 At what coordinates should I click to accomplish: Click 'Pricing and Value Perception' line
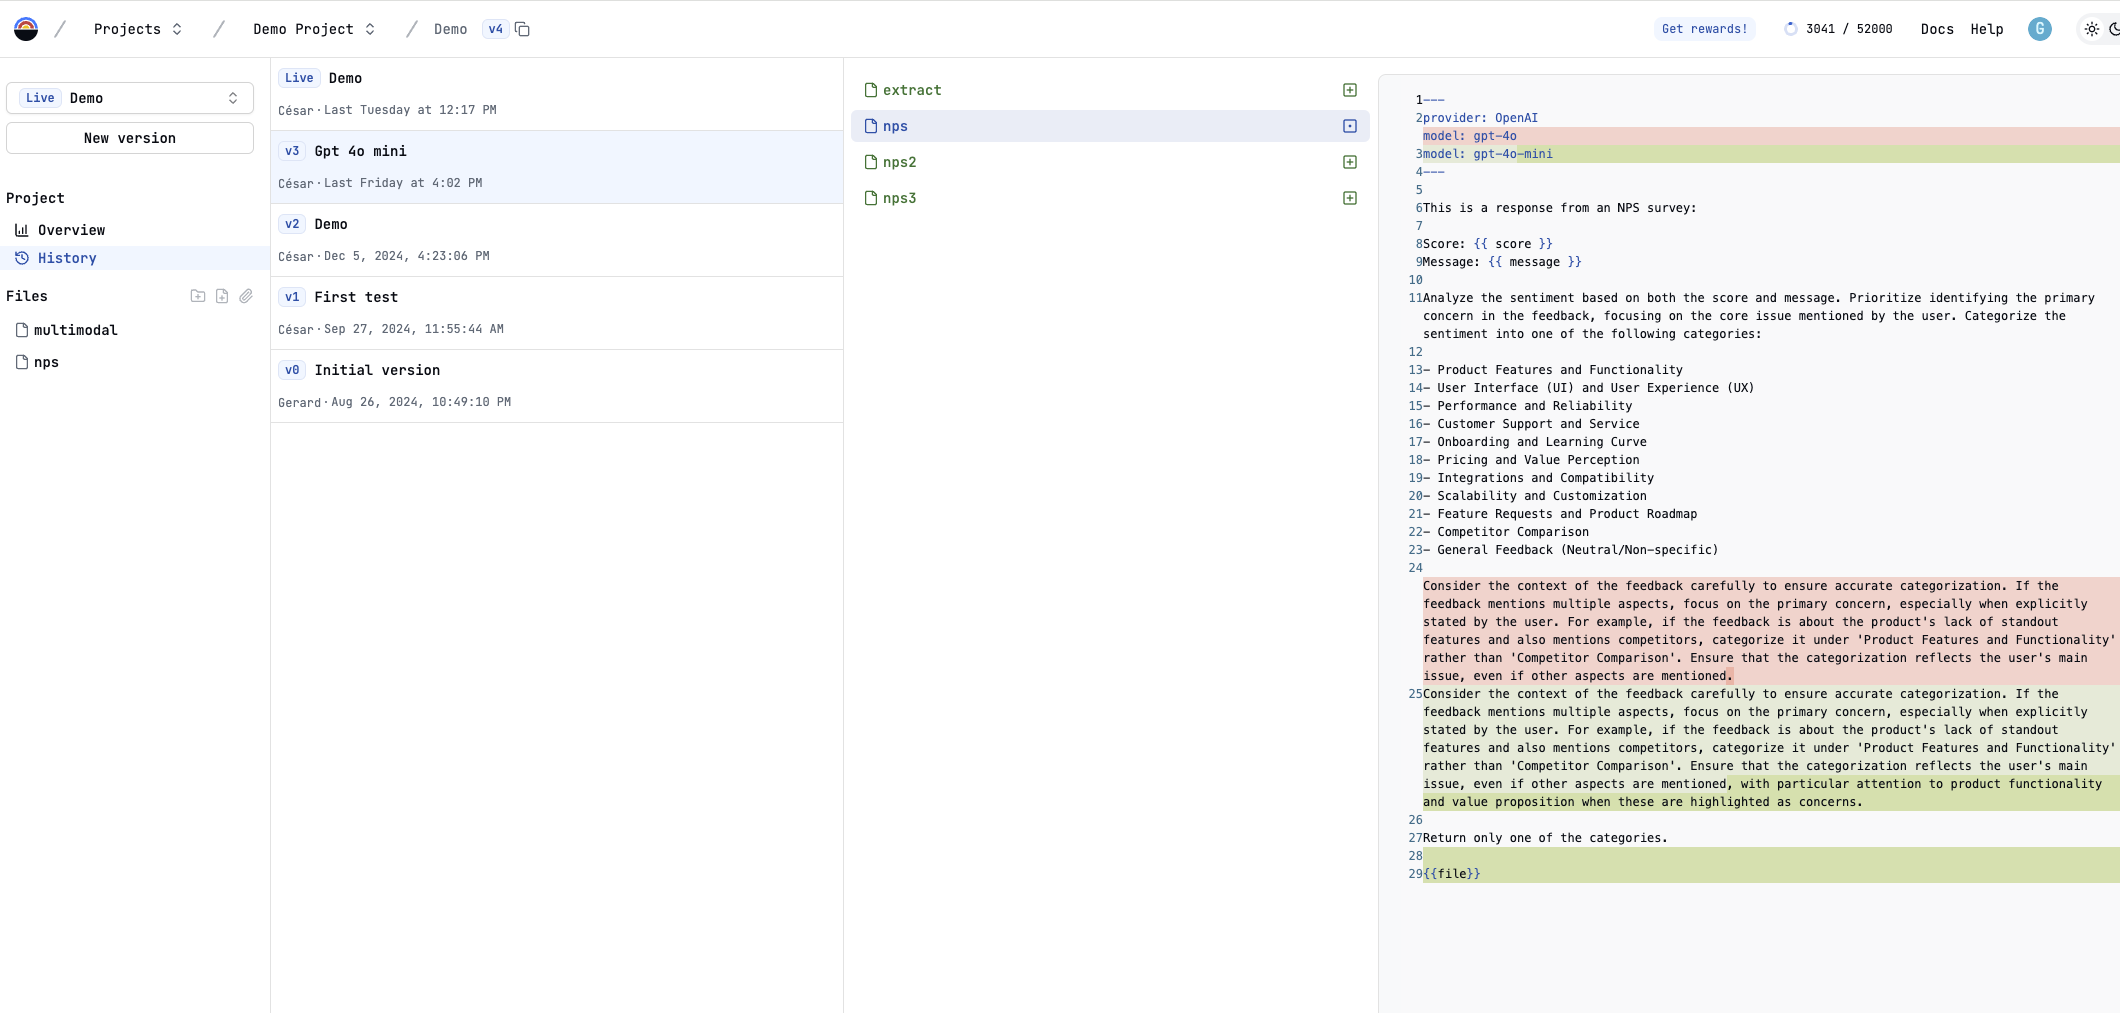tap(1531, 460)
